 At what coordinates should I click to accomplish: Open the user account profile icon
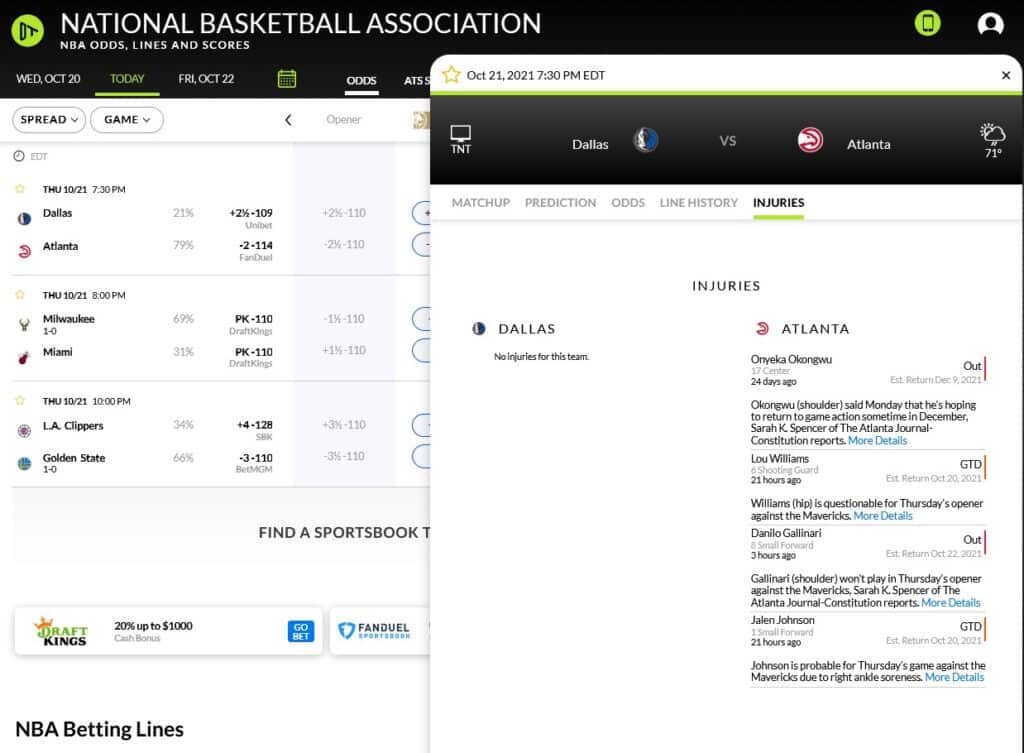(x=990, y=24)
